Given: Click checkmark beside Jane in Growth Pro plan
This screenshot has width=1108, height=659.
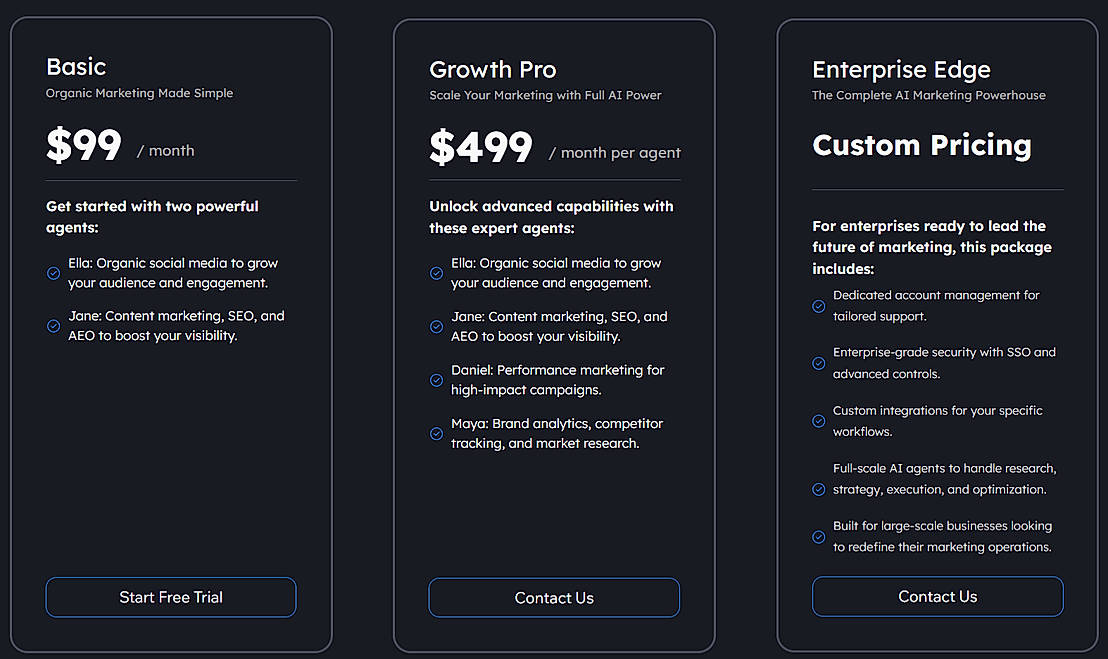Looking at the screenshot, I should pyautogui.click(x=436, y=327).
